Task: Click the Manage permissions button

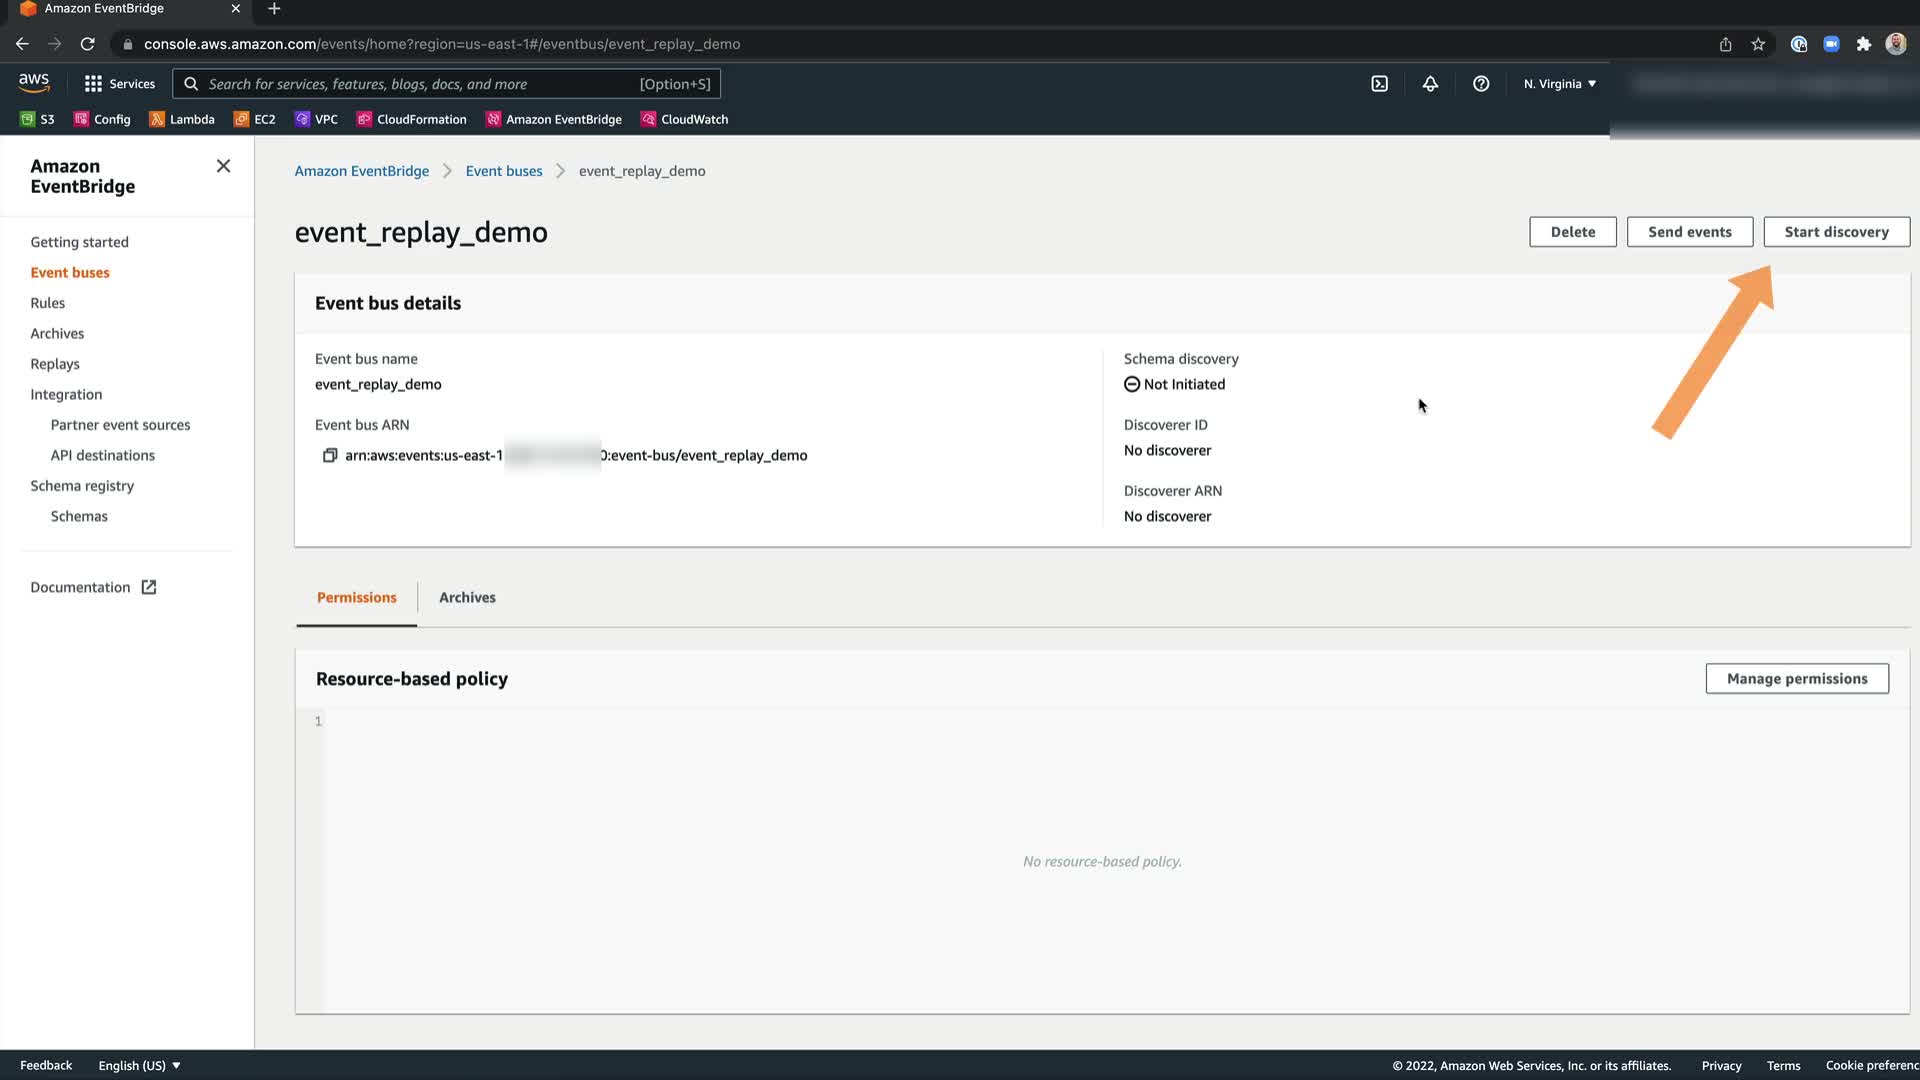Action: [1796, 678]
